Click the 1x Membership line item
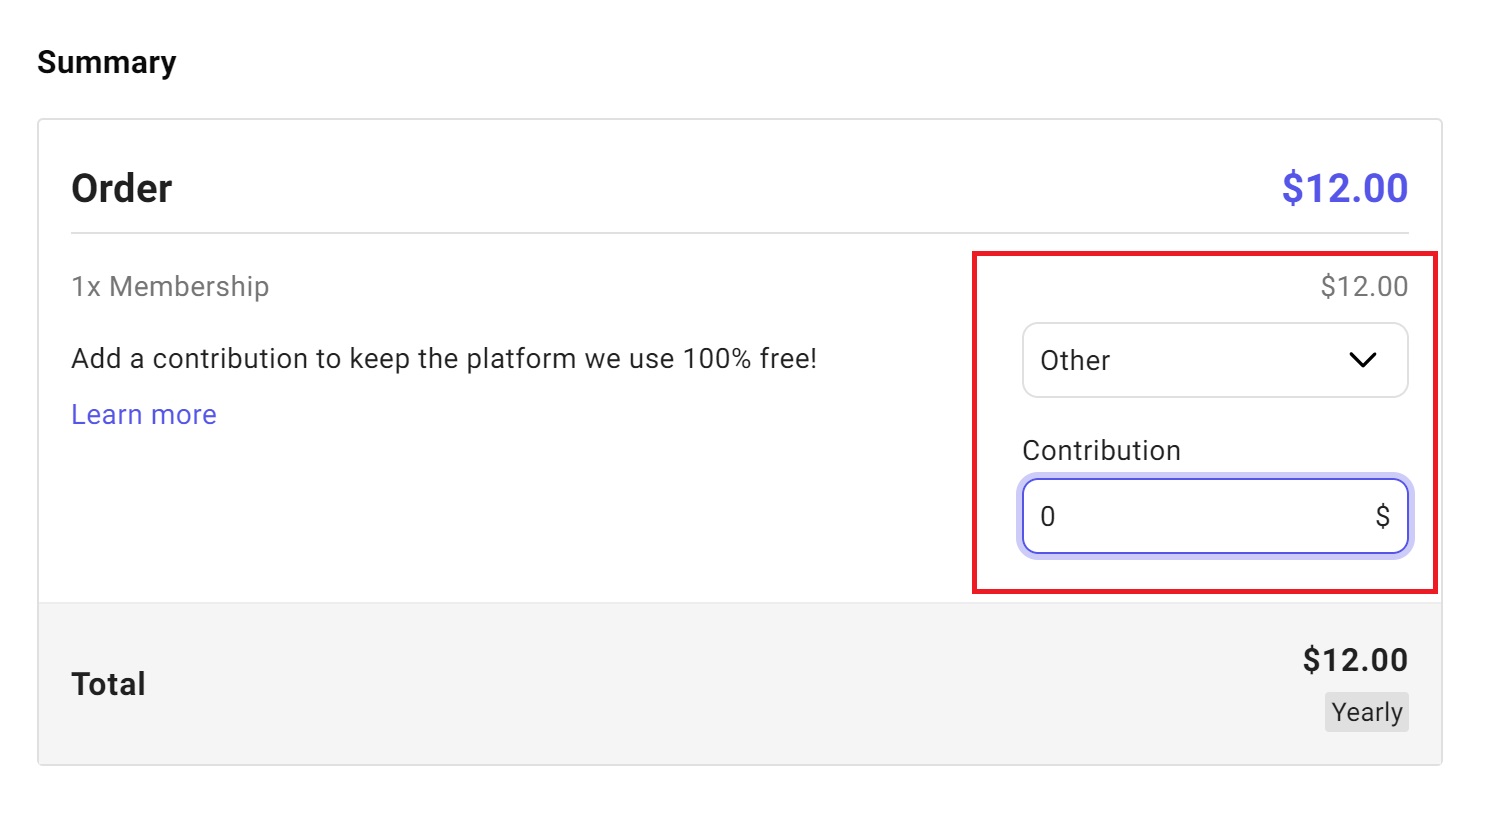This screenshot has width=1499, height=821. pos(170,287)
